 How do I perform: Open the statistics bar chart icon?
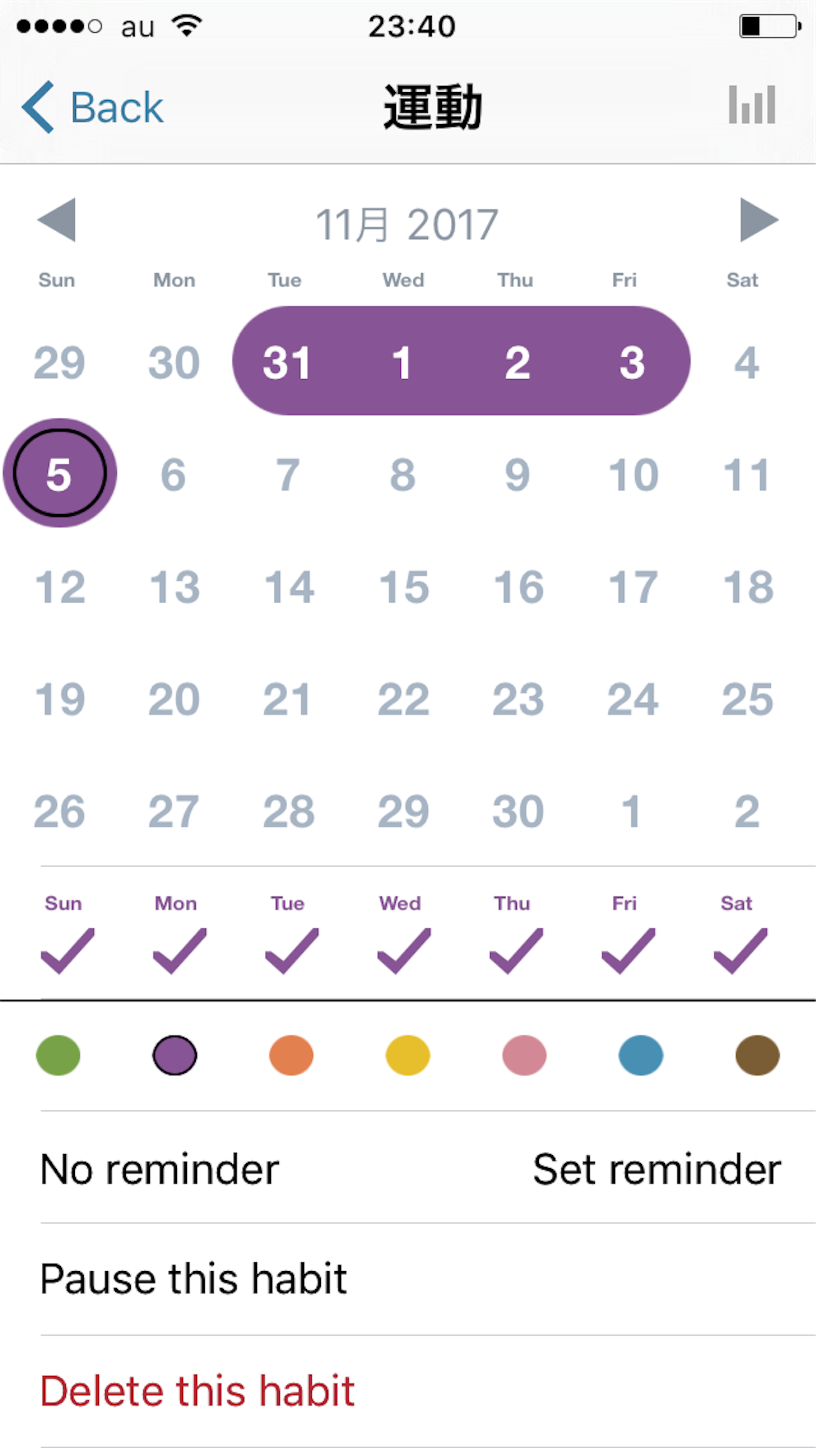point(752,104)
